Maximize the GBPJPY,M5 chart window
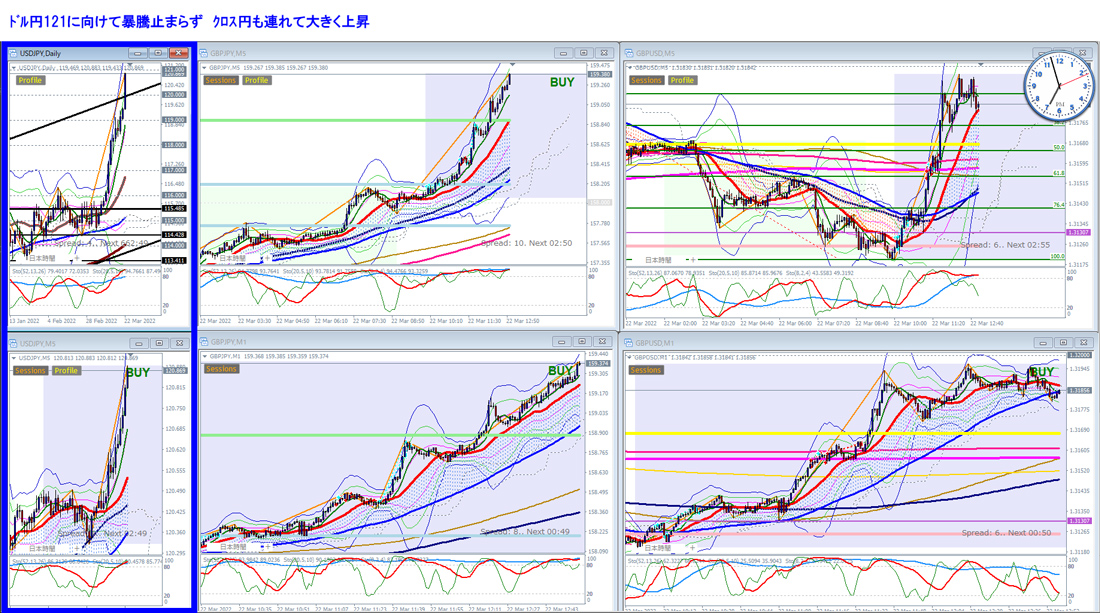The width and height of the screenshot is (1100, 613). click(x=584, y=53)
